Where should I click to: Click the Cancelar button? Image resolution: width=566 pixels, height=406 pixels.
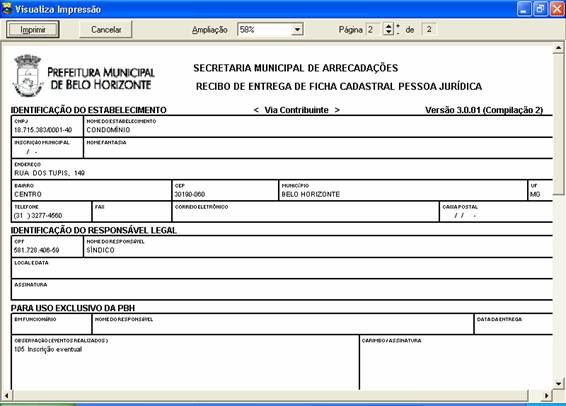click(106, 30)
